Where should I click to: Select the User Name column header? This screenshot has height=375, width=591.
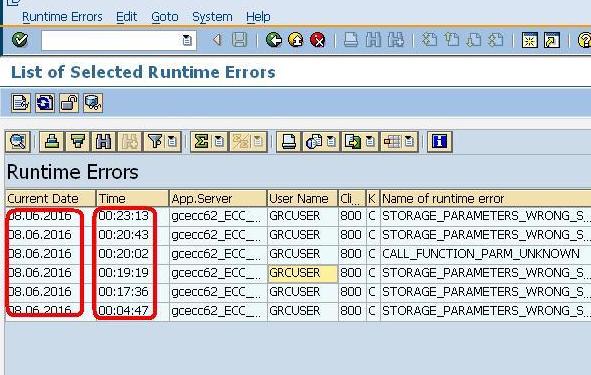(x=303, y=199)
